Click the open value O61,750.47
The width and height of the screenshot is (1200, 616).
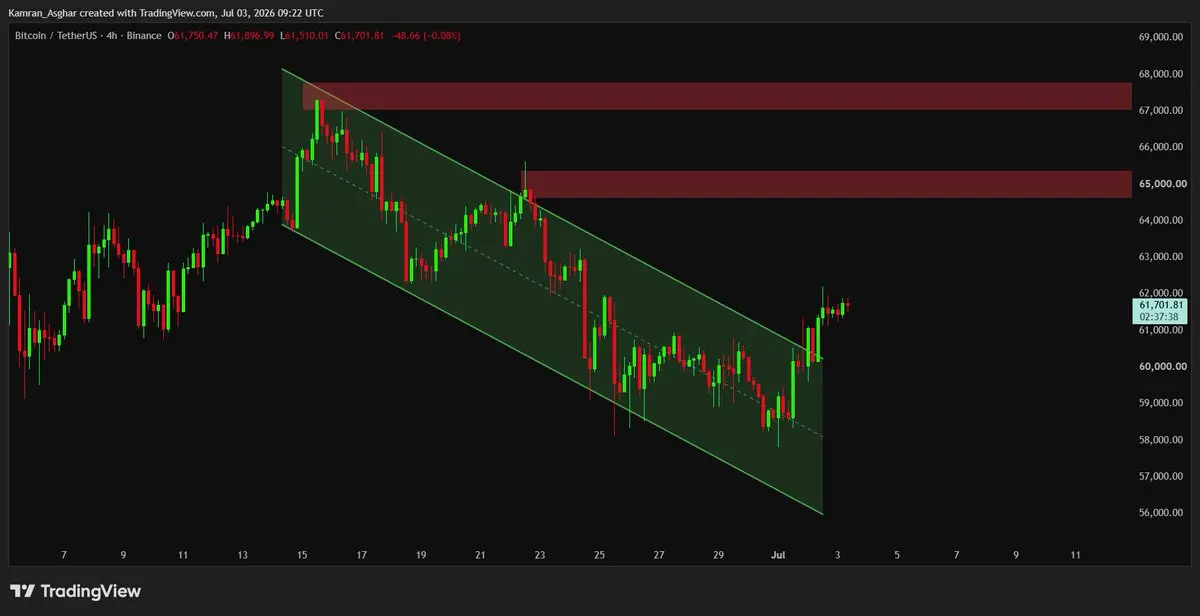(x=193, y=36)
